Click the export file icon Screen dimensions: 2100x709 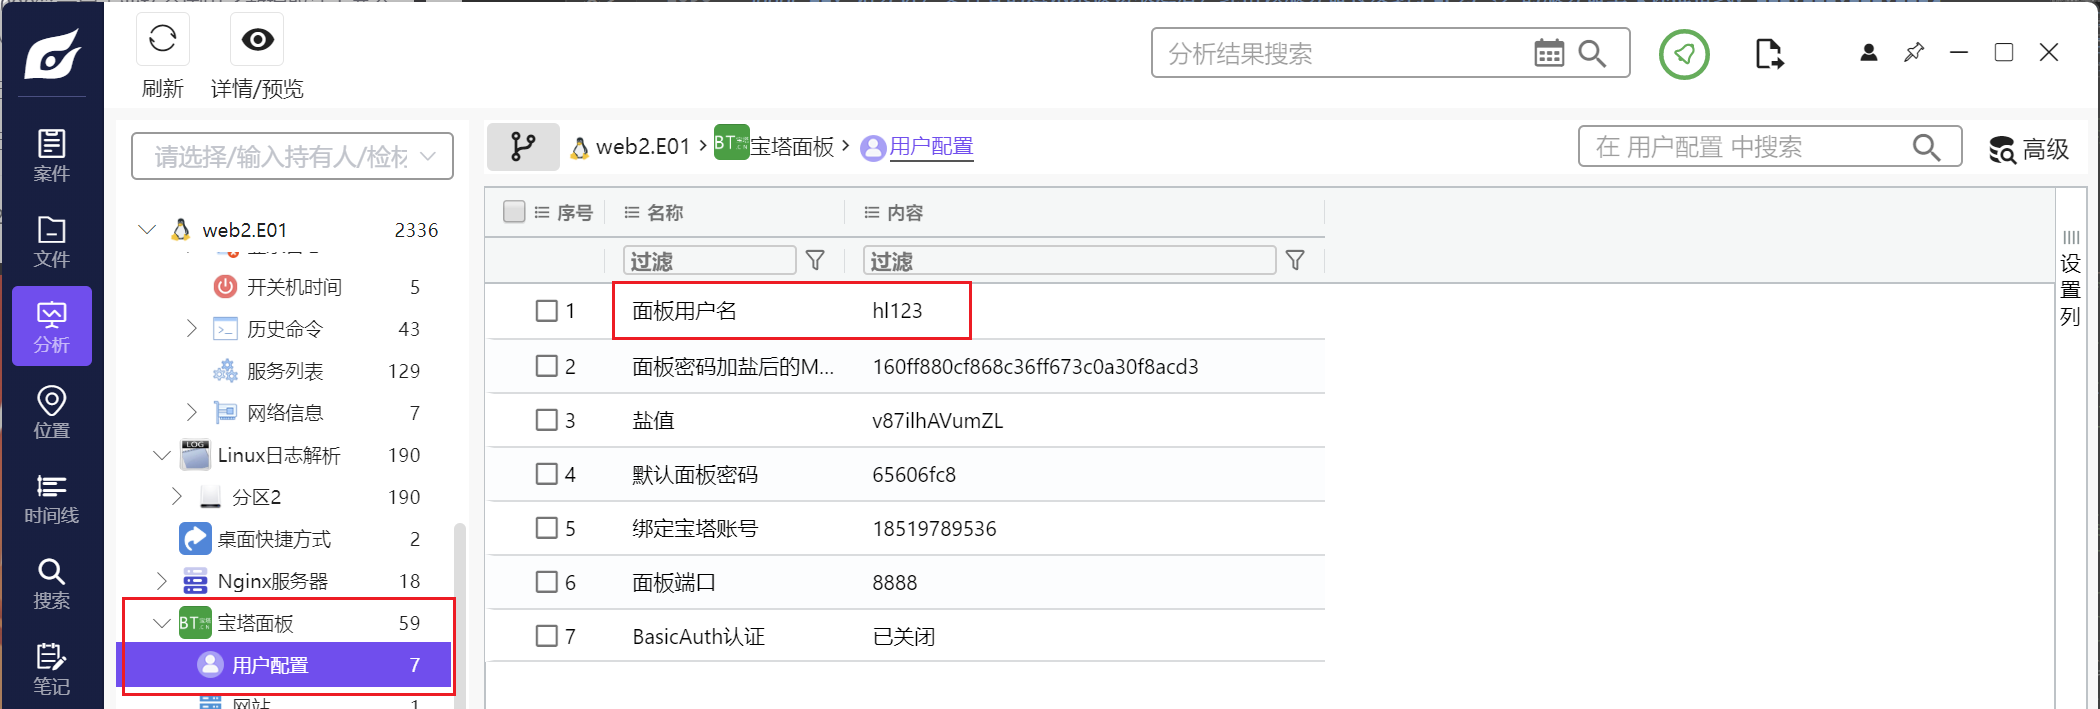coord(1768,54)
